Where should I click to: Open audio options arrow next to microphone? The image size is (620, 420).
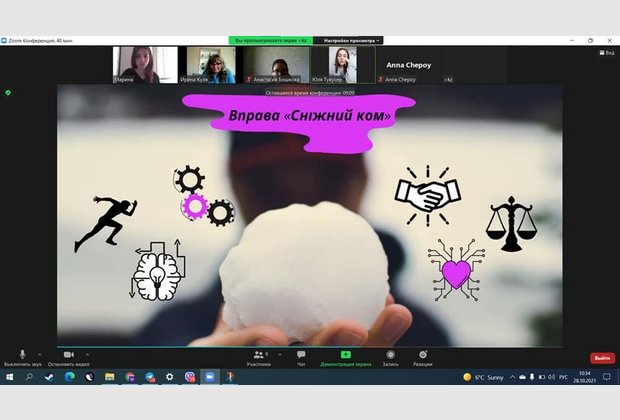pos(40,354)
